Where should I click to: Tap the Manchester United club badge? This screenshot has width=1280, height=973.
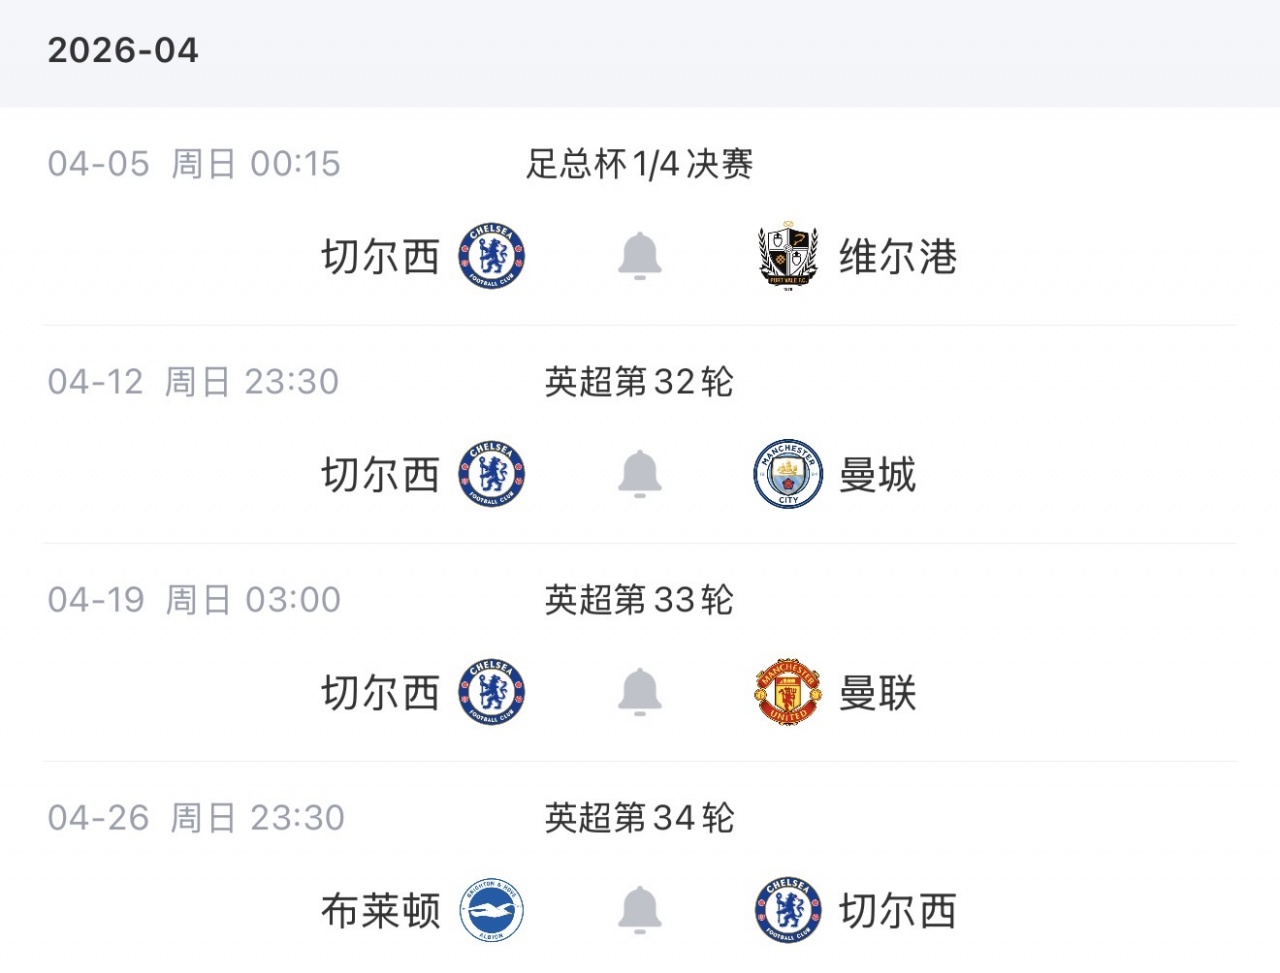click(788, 692)
